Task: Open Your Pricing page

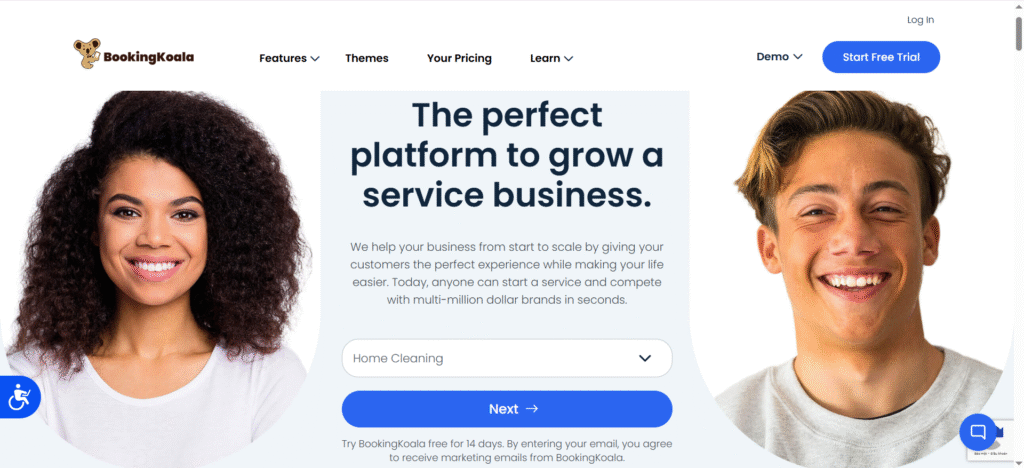Action: tap(459, 58)
